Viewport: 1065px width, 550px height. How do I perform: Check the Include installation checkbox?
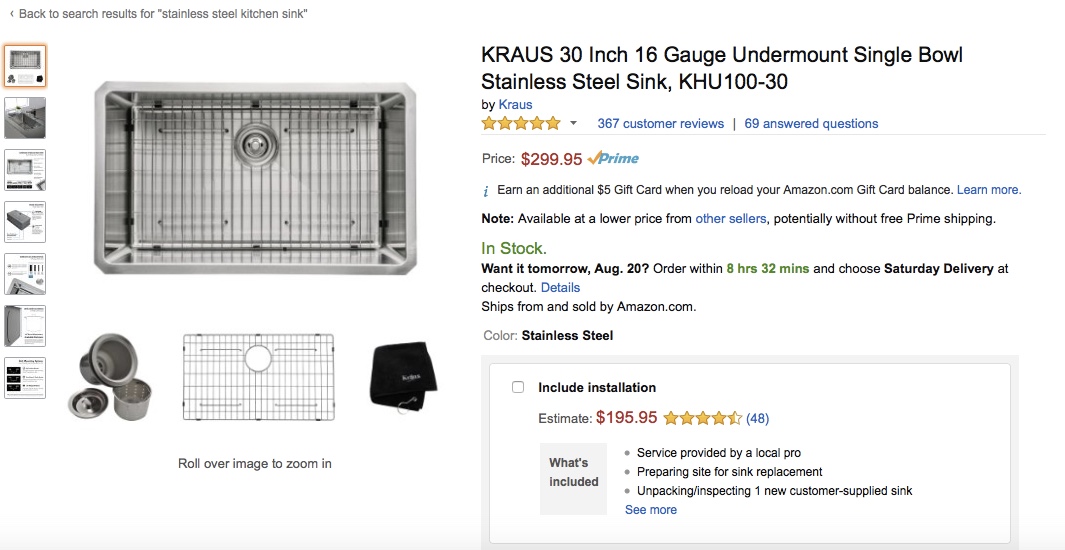tap(518, 387)
